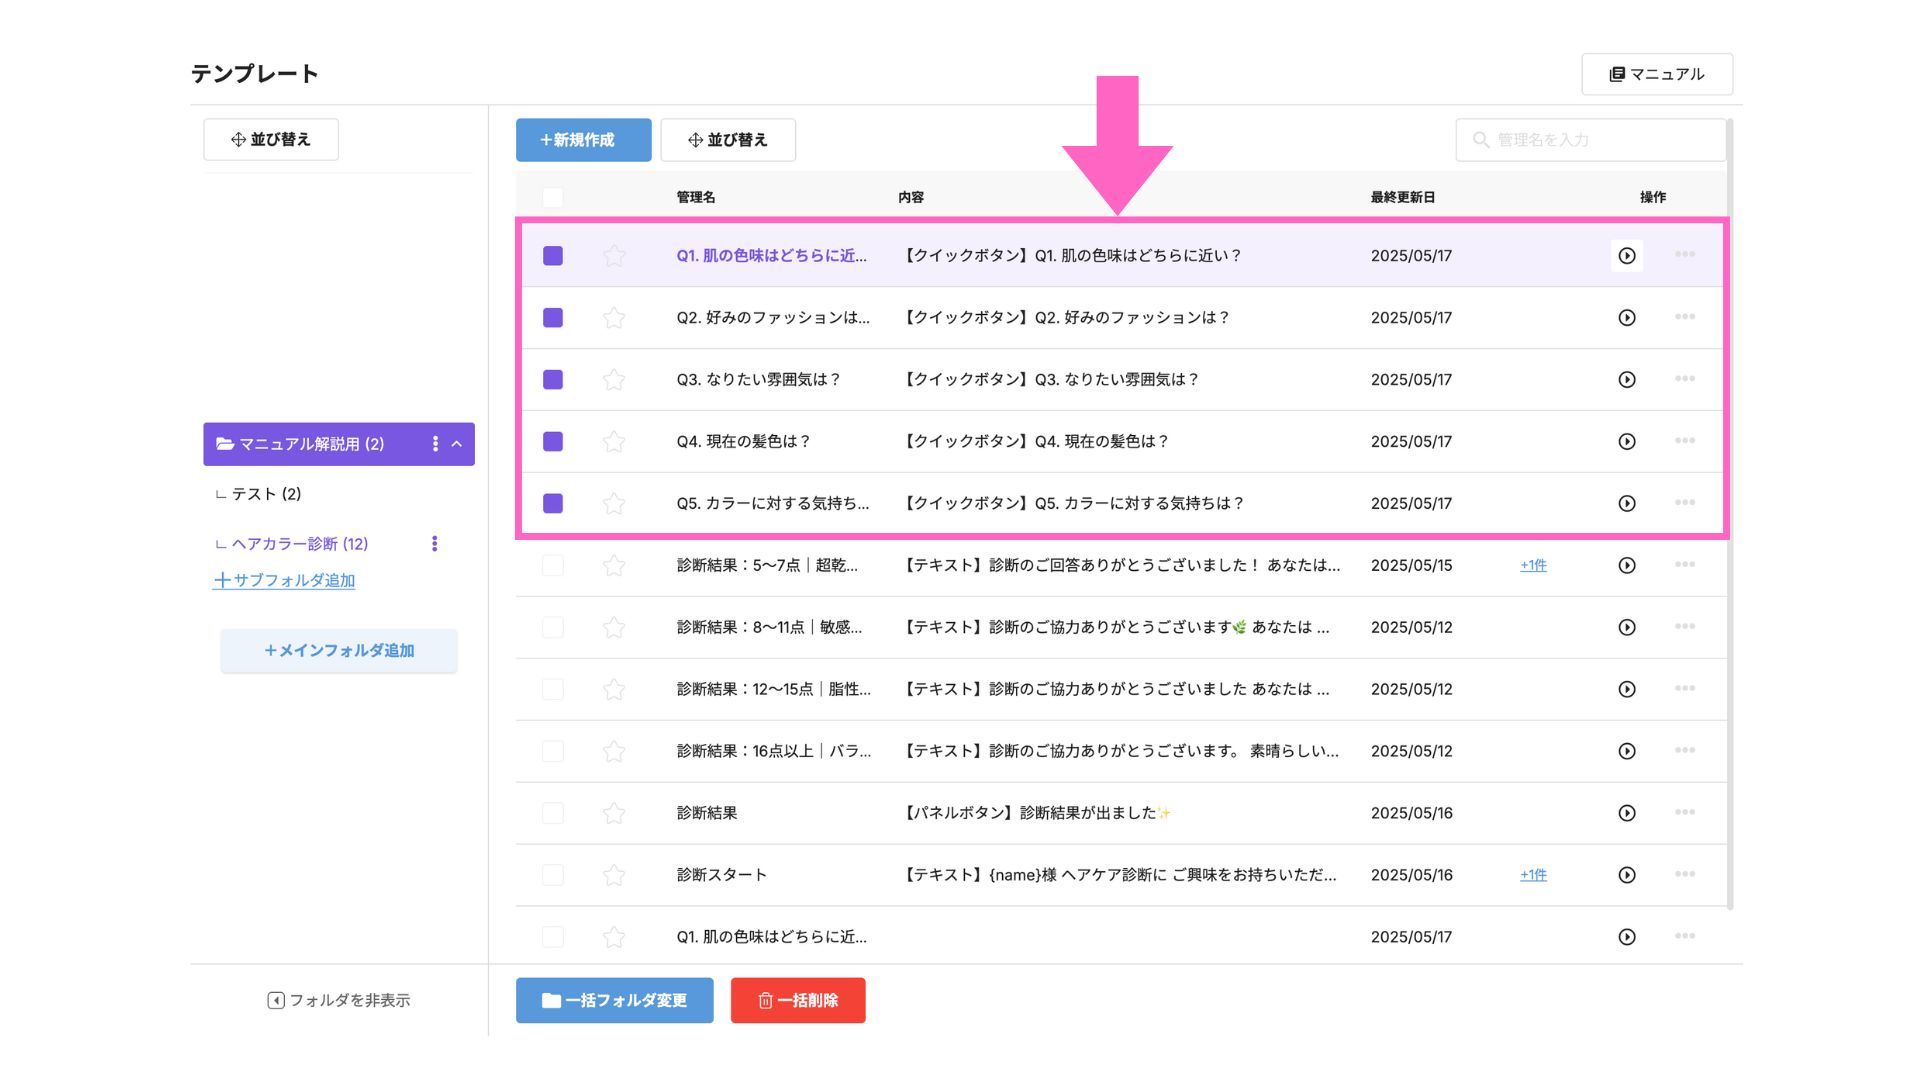This screenshot has height=1080, width=1920.
Task: Collapse the マニュアル解説用 folder chevron
Action: pos(457,444)
